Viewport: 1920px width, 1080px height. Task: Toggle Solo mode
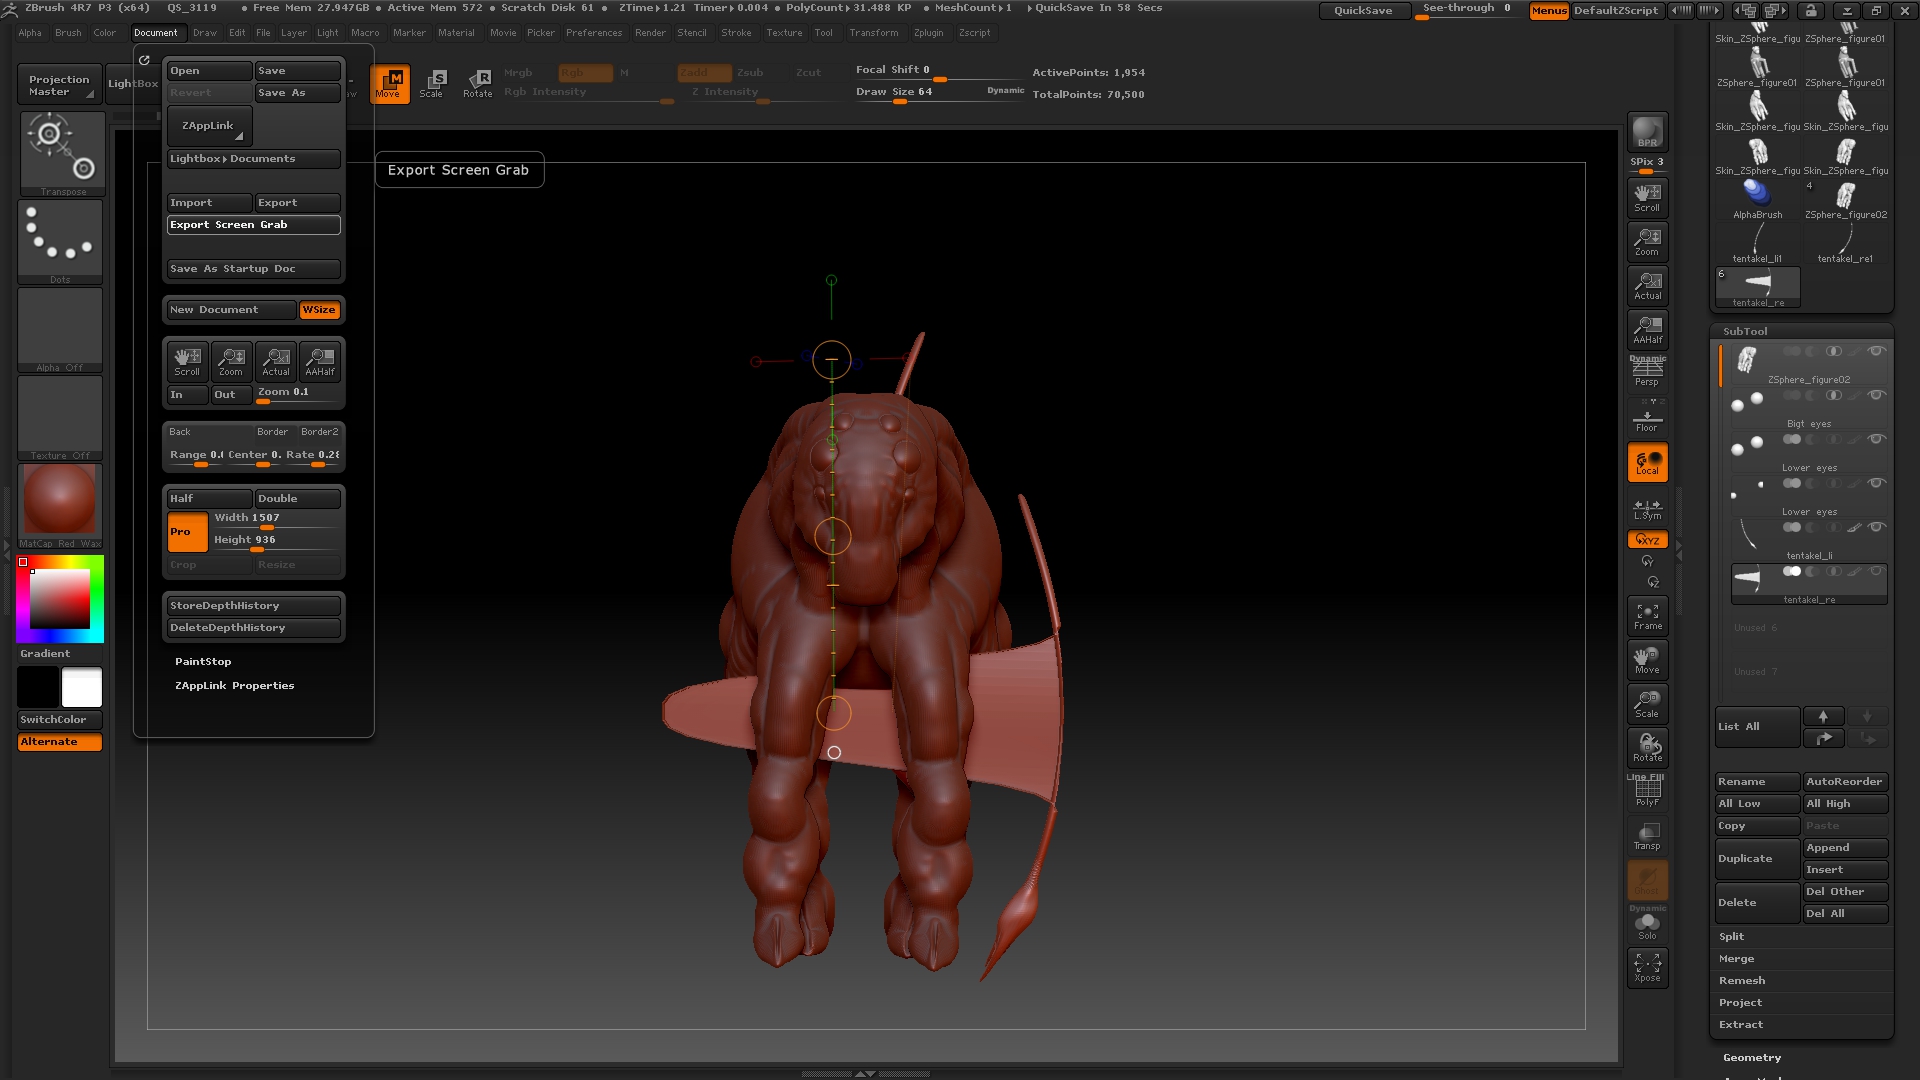click(x=1647, y=924)
